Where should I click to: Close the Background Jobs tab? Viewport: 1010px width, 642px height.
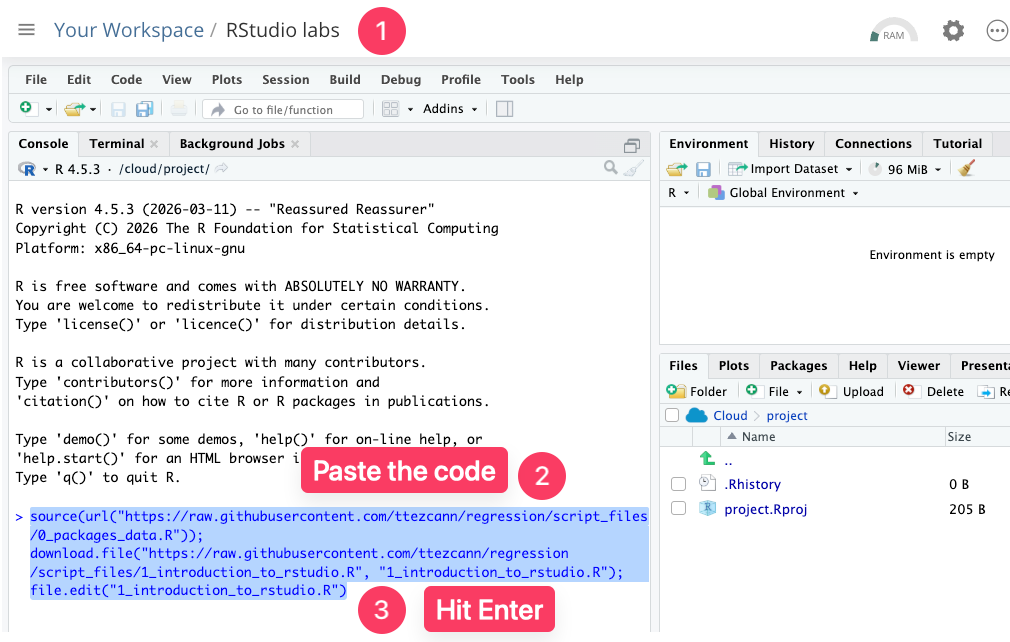pyautogui.click(x=295, y=144)
